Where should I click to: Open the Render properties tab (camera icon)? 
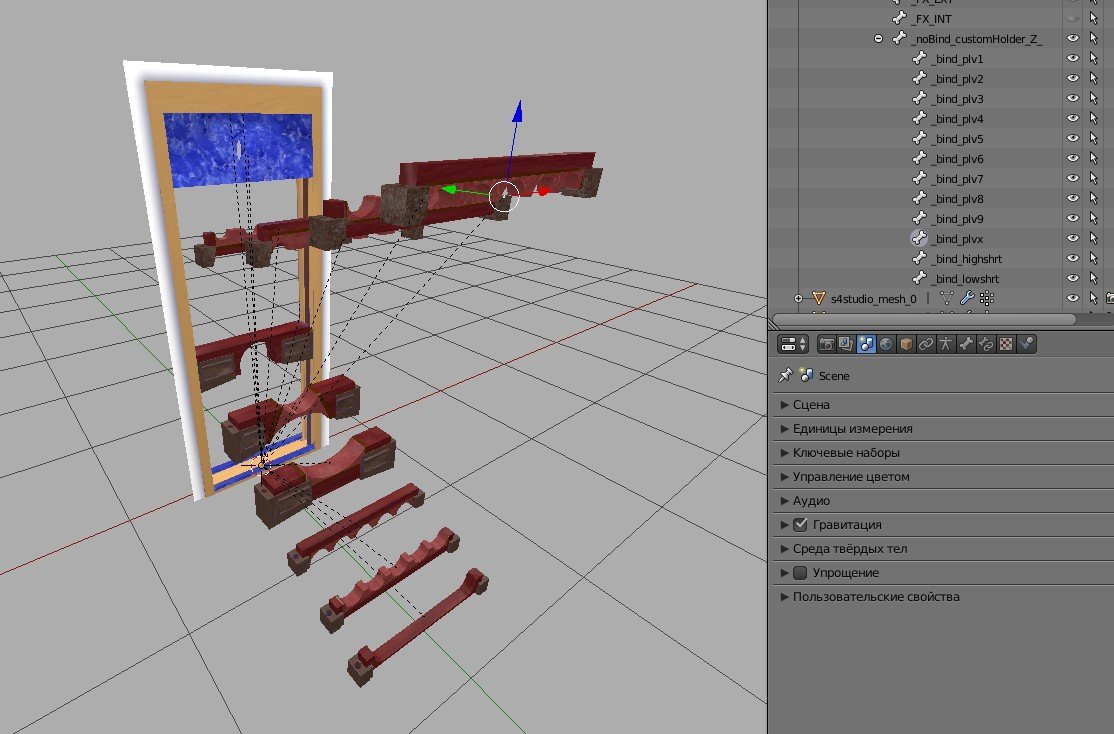click(826, 344)
